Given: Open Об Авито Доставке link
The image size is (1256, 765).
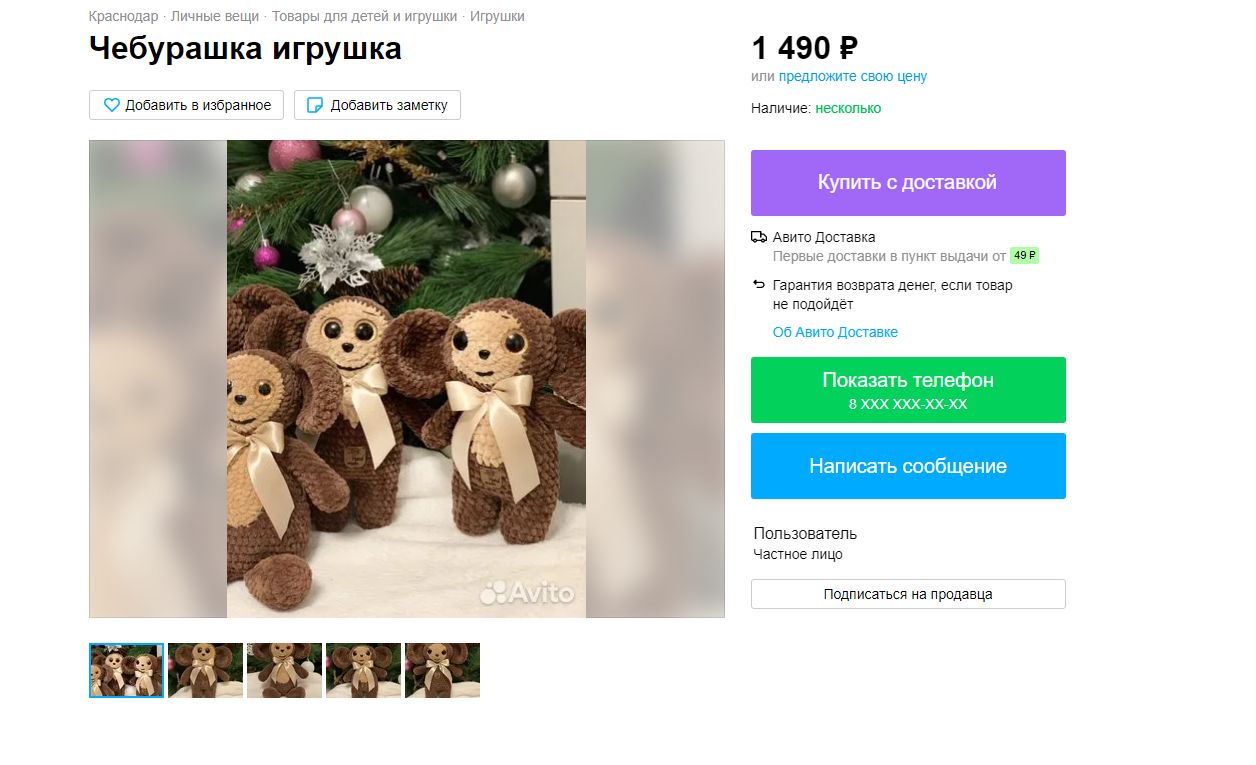Looking at the screenshot, I should point(835,332).
